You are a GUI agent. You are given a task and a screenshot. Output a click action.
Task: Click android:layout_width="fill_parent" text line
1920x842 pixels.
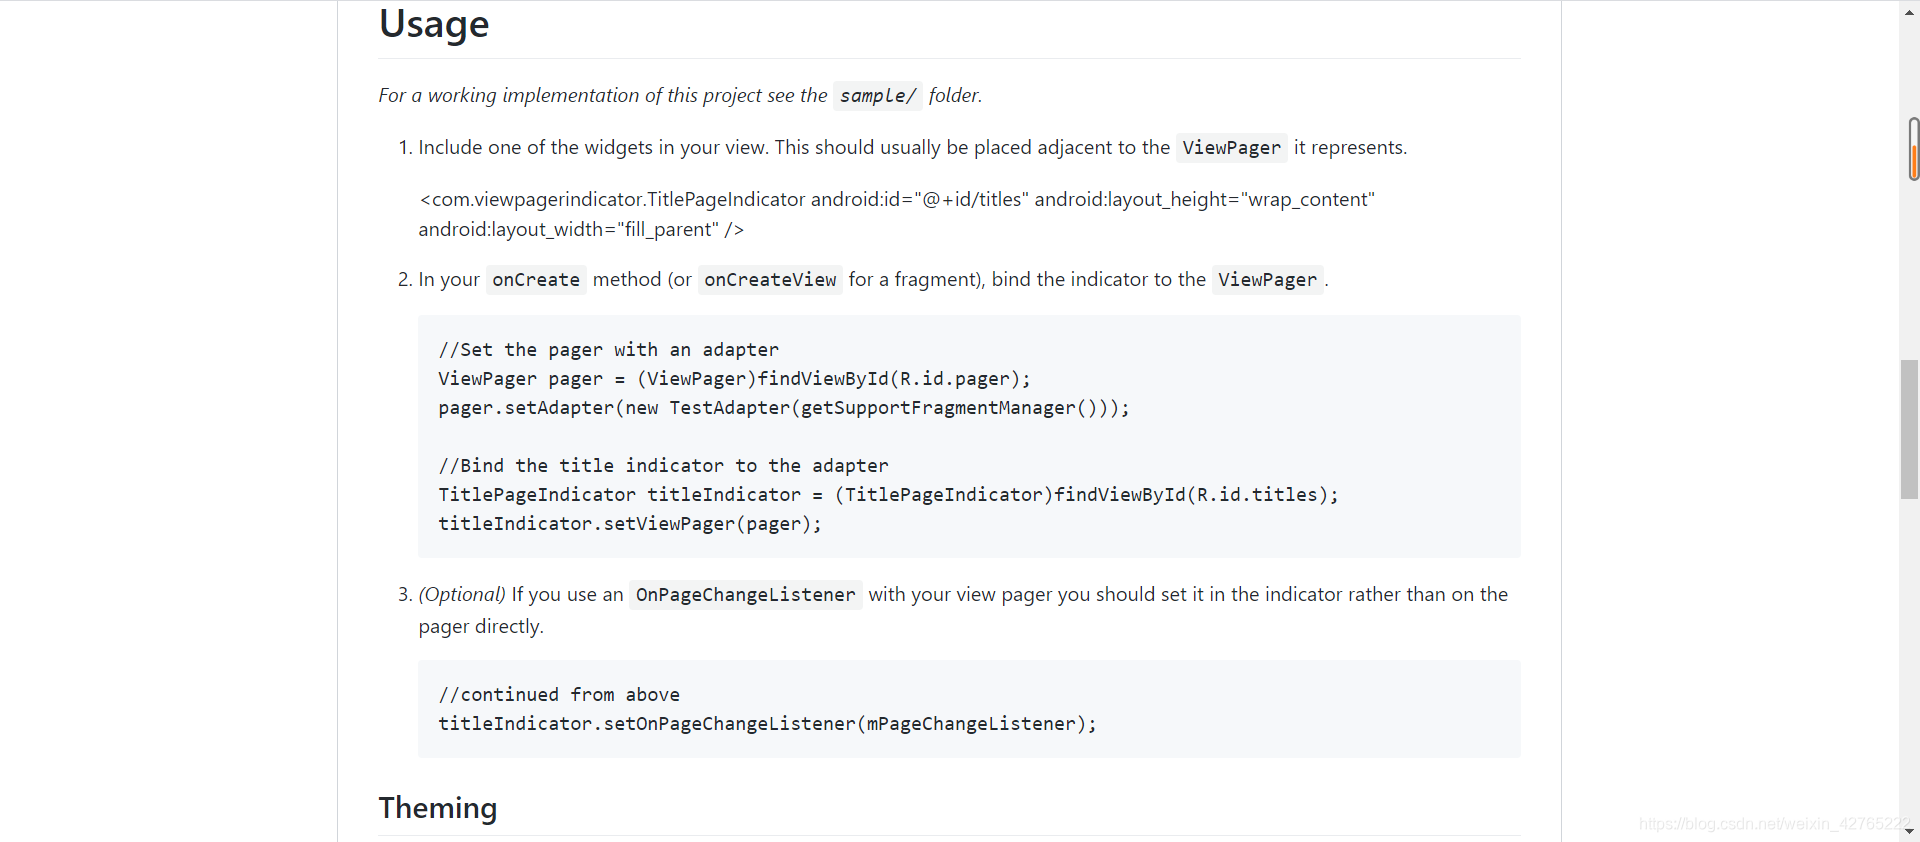(x=581, y=230)
